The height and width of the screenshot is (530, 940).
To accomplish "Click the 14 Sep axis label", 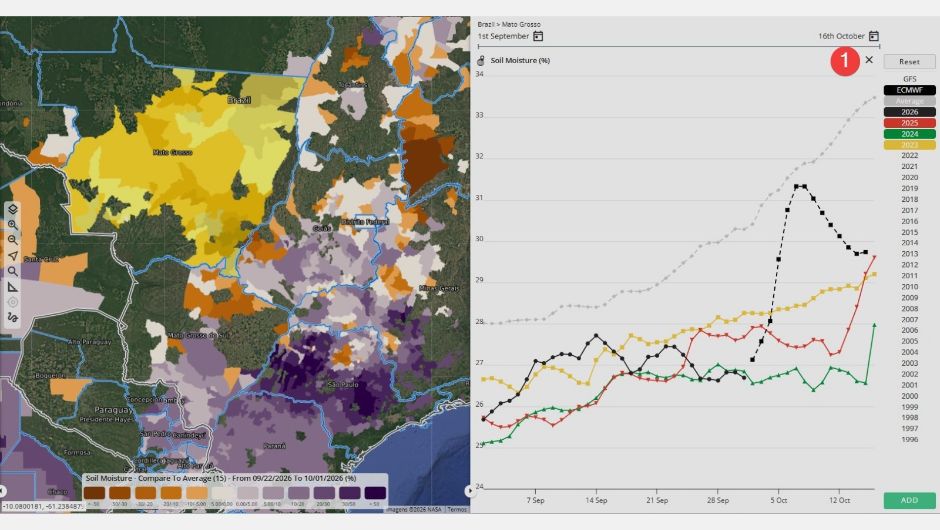I will (x=596, y=500).
